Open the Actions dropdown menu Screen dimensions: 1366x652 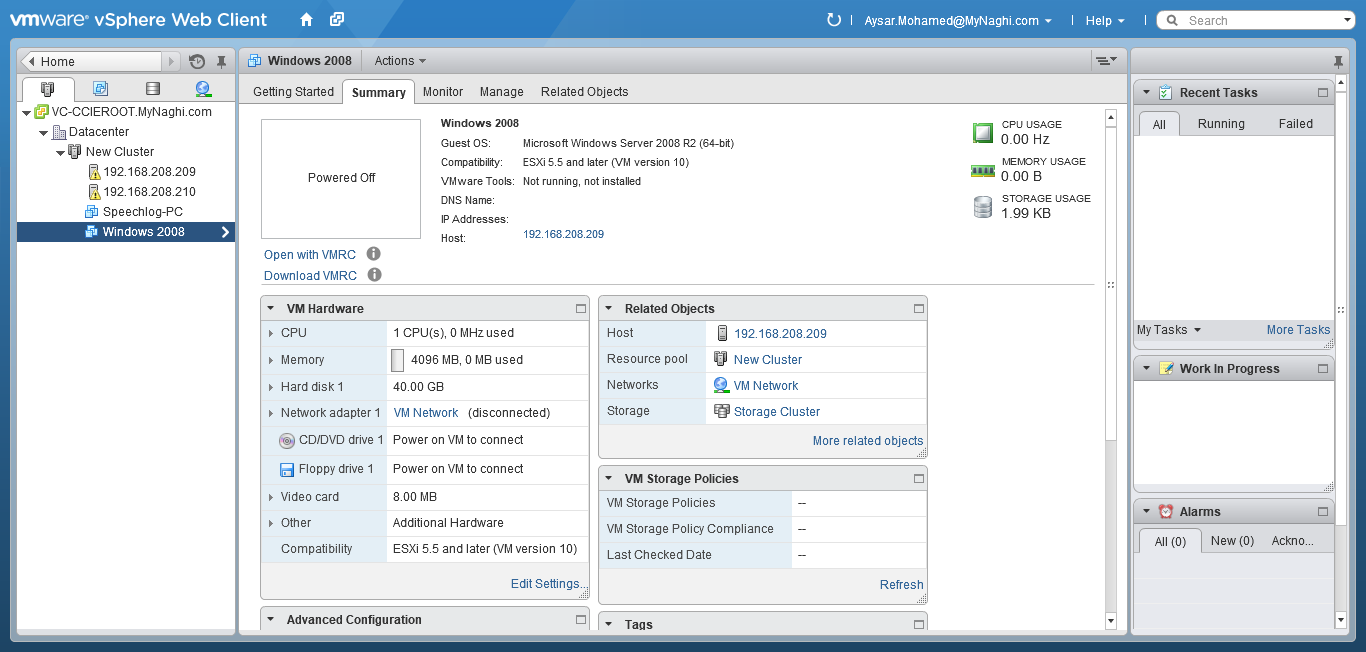[400, 61]
